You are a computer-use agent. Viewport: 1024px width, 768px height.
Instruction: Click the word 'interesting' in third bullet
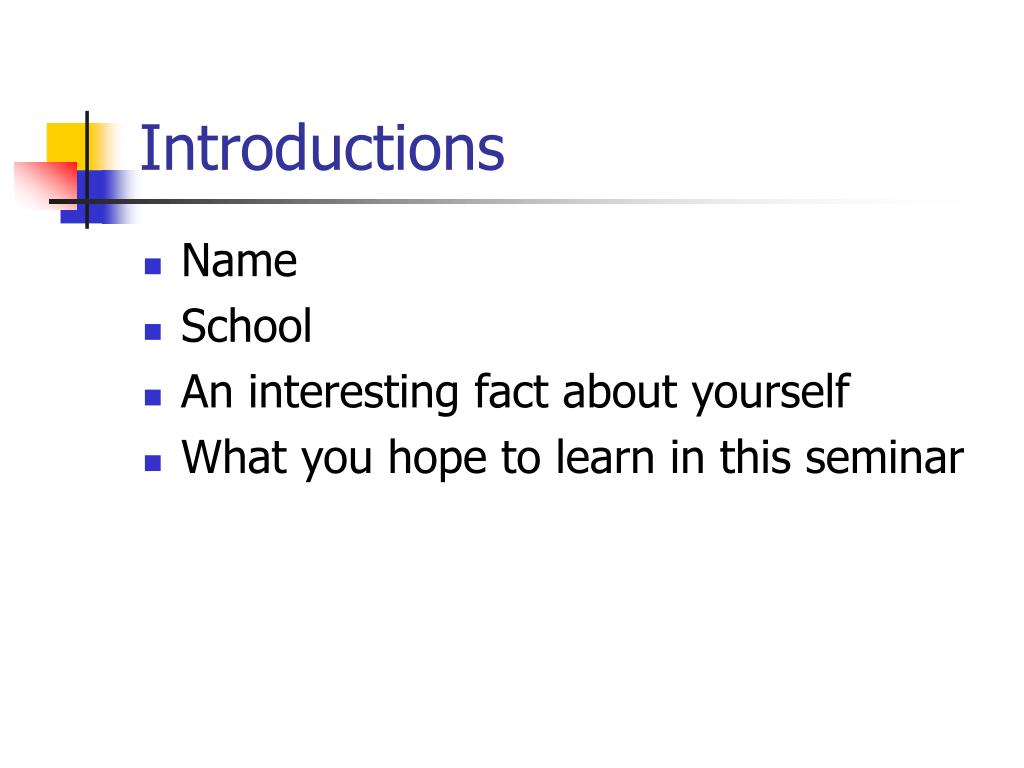pyautogui.click(x=353, y=393)
